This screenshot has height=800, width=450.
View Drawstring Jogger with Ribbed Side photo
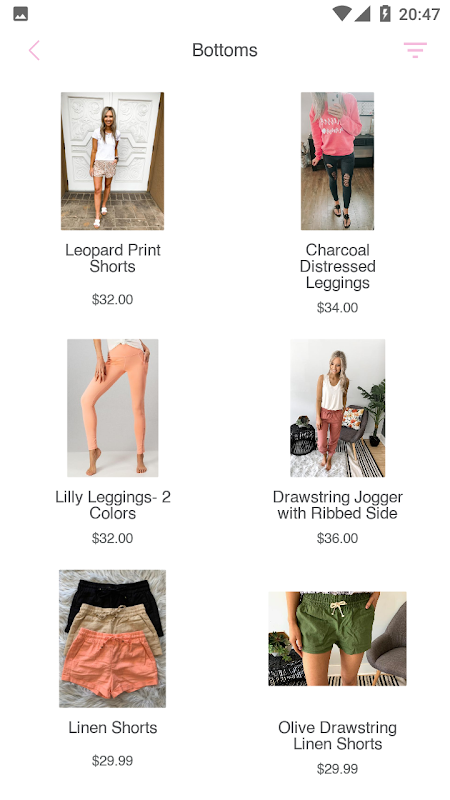(x=337, y=408)
